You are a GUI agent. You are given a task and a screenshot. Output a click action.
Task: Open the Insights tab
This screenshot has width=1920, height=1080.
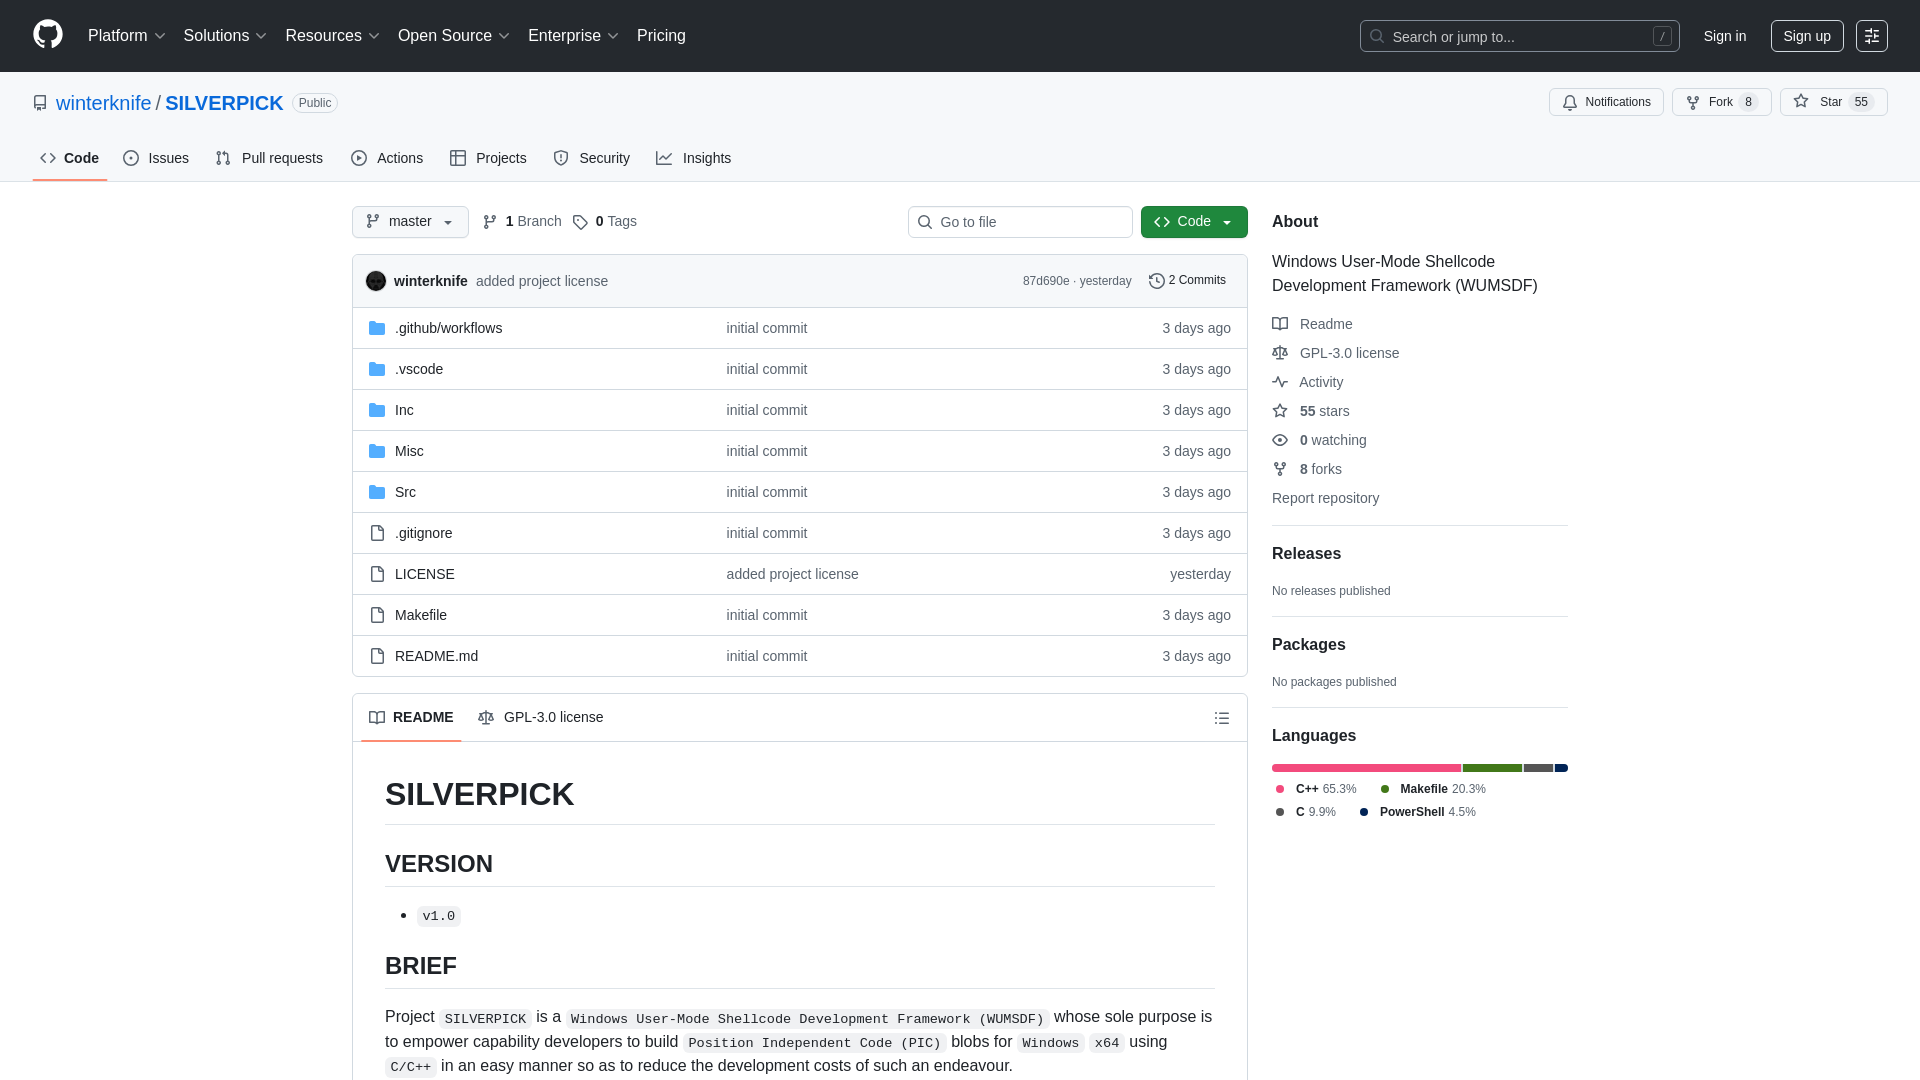(694, 158)
